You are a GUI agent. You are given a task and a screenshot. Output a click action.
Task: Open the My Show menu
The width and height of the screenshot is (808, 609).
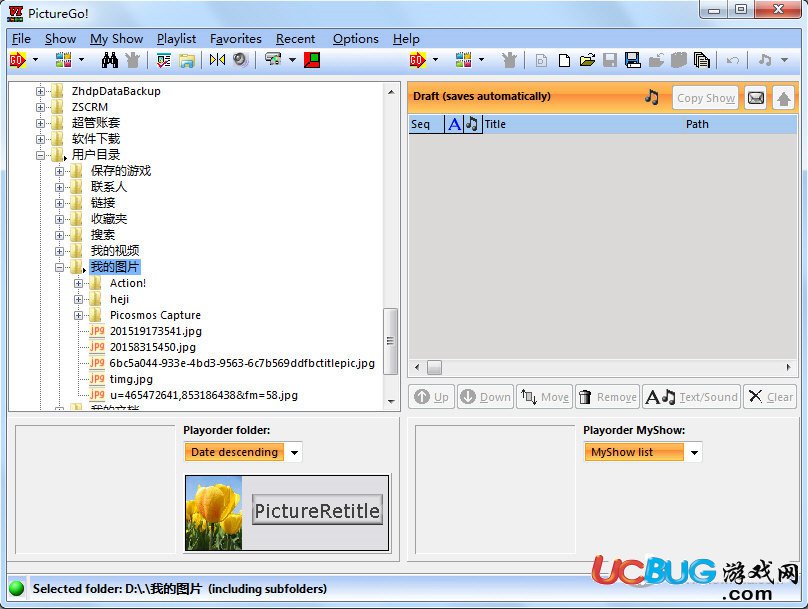(116, 39)
